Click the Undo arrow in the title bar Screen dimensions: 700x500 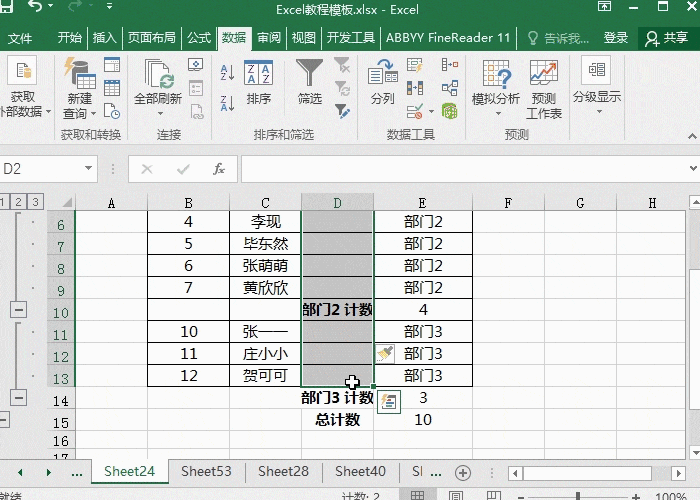tap(35, 6)
